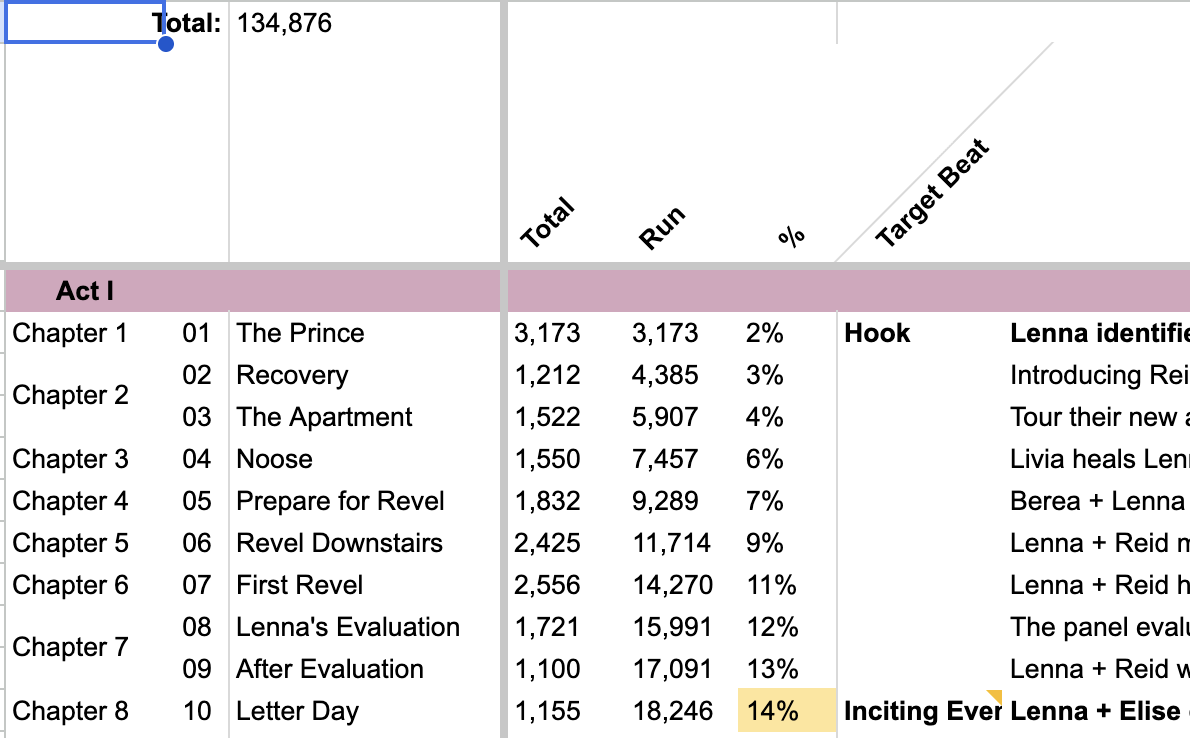Screen dimensions: 1190x738
Task: Select the running total 18,246 cell
Action: pos(672,711)
